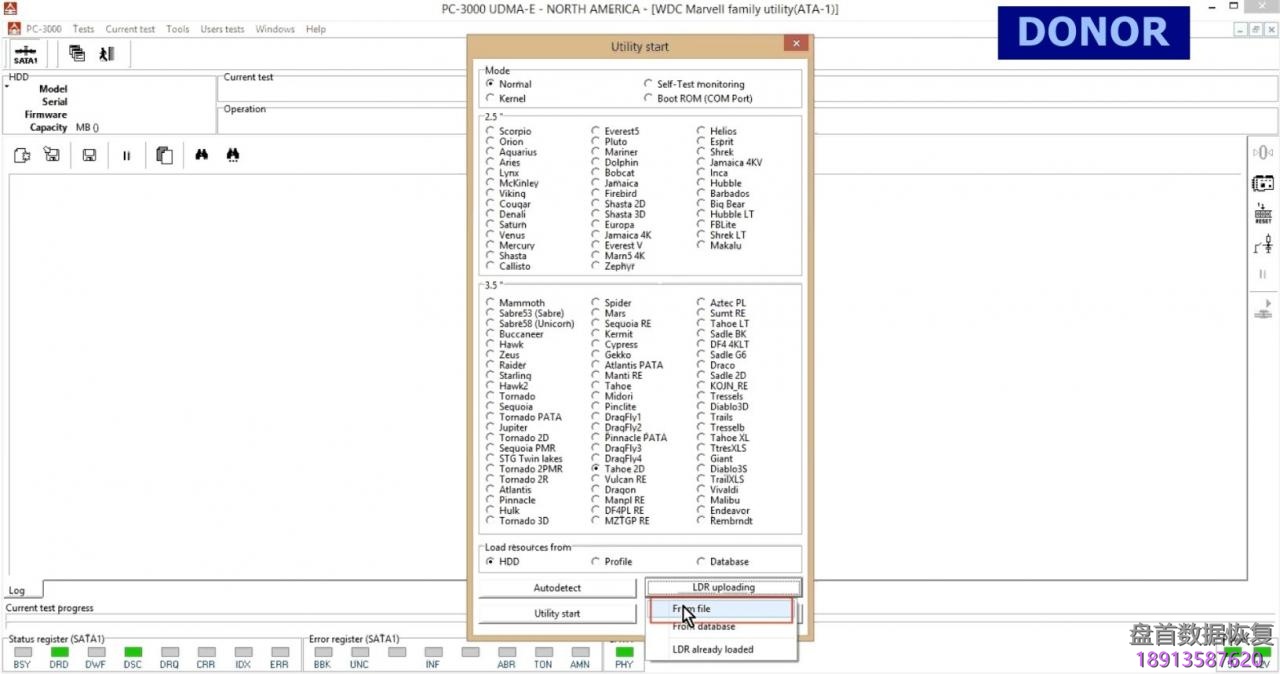
Task: Click the RESET icon in right sidebar
Action: point(1263,213)
